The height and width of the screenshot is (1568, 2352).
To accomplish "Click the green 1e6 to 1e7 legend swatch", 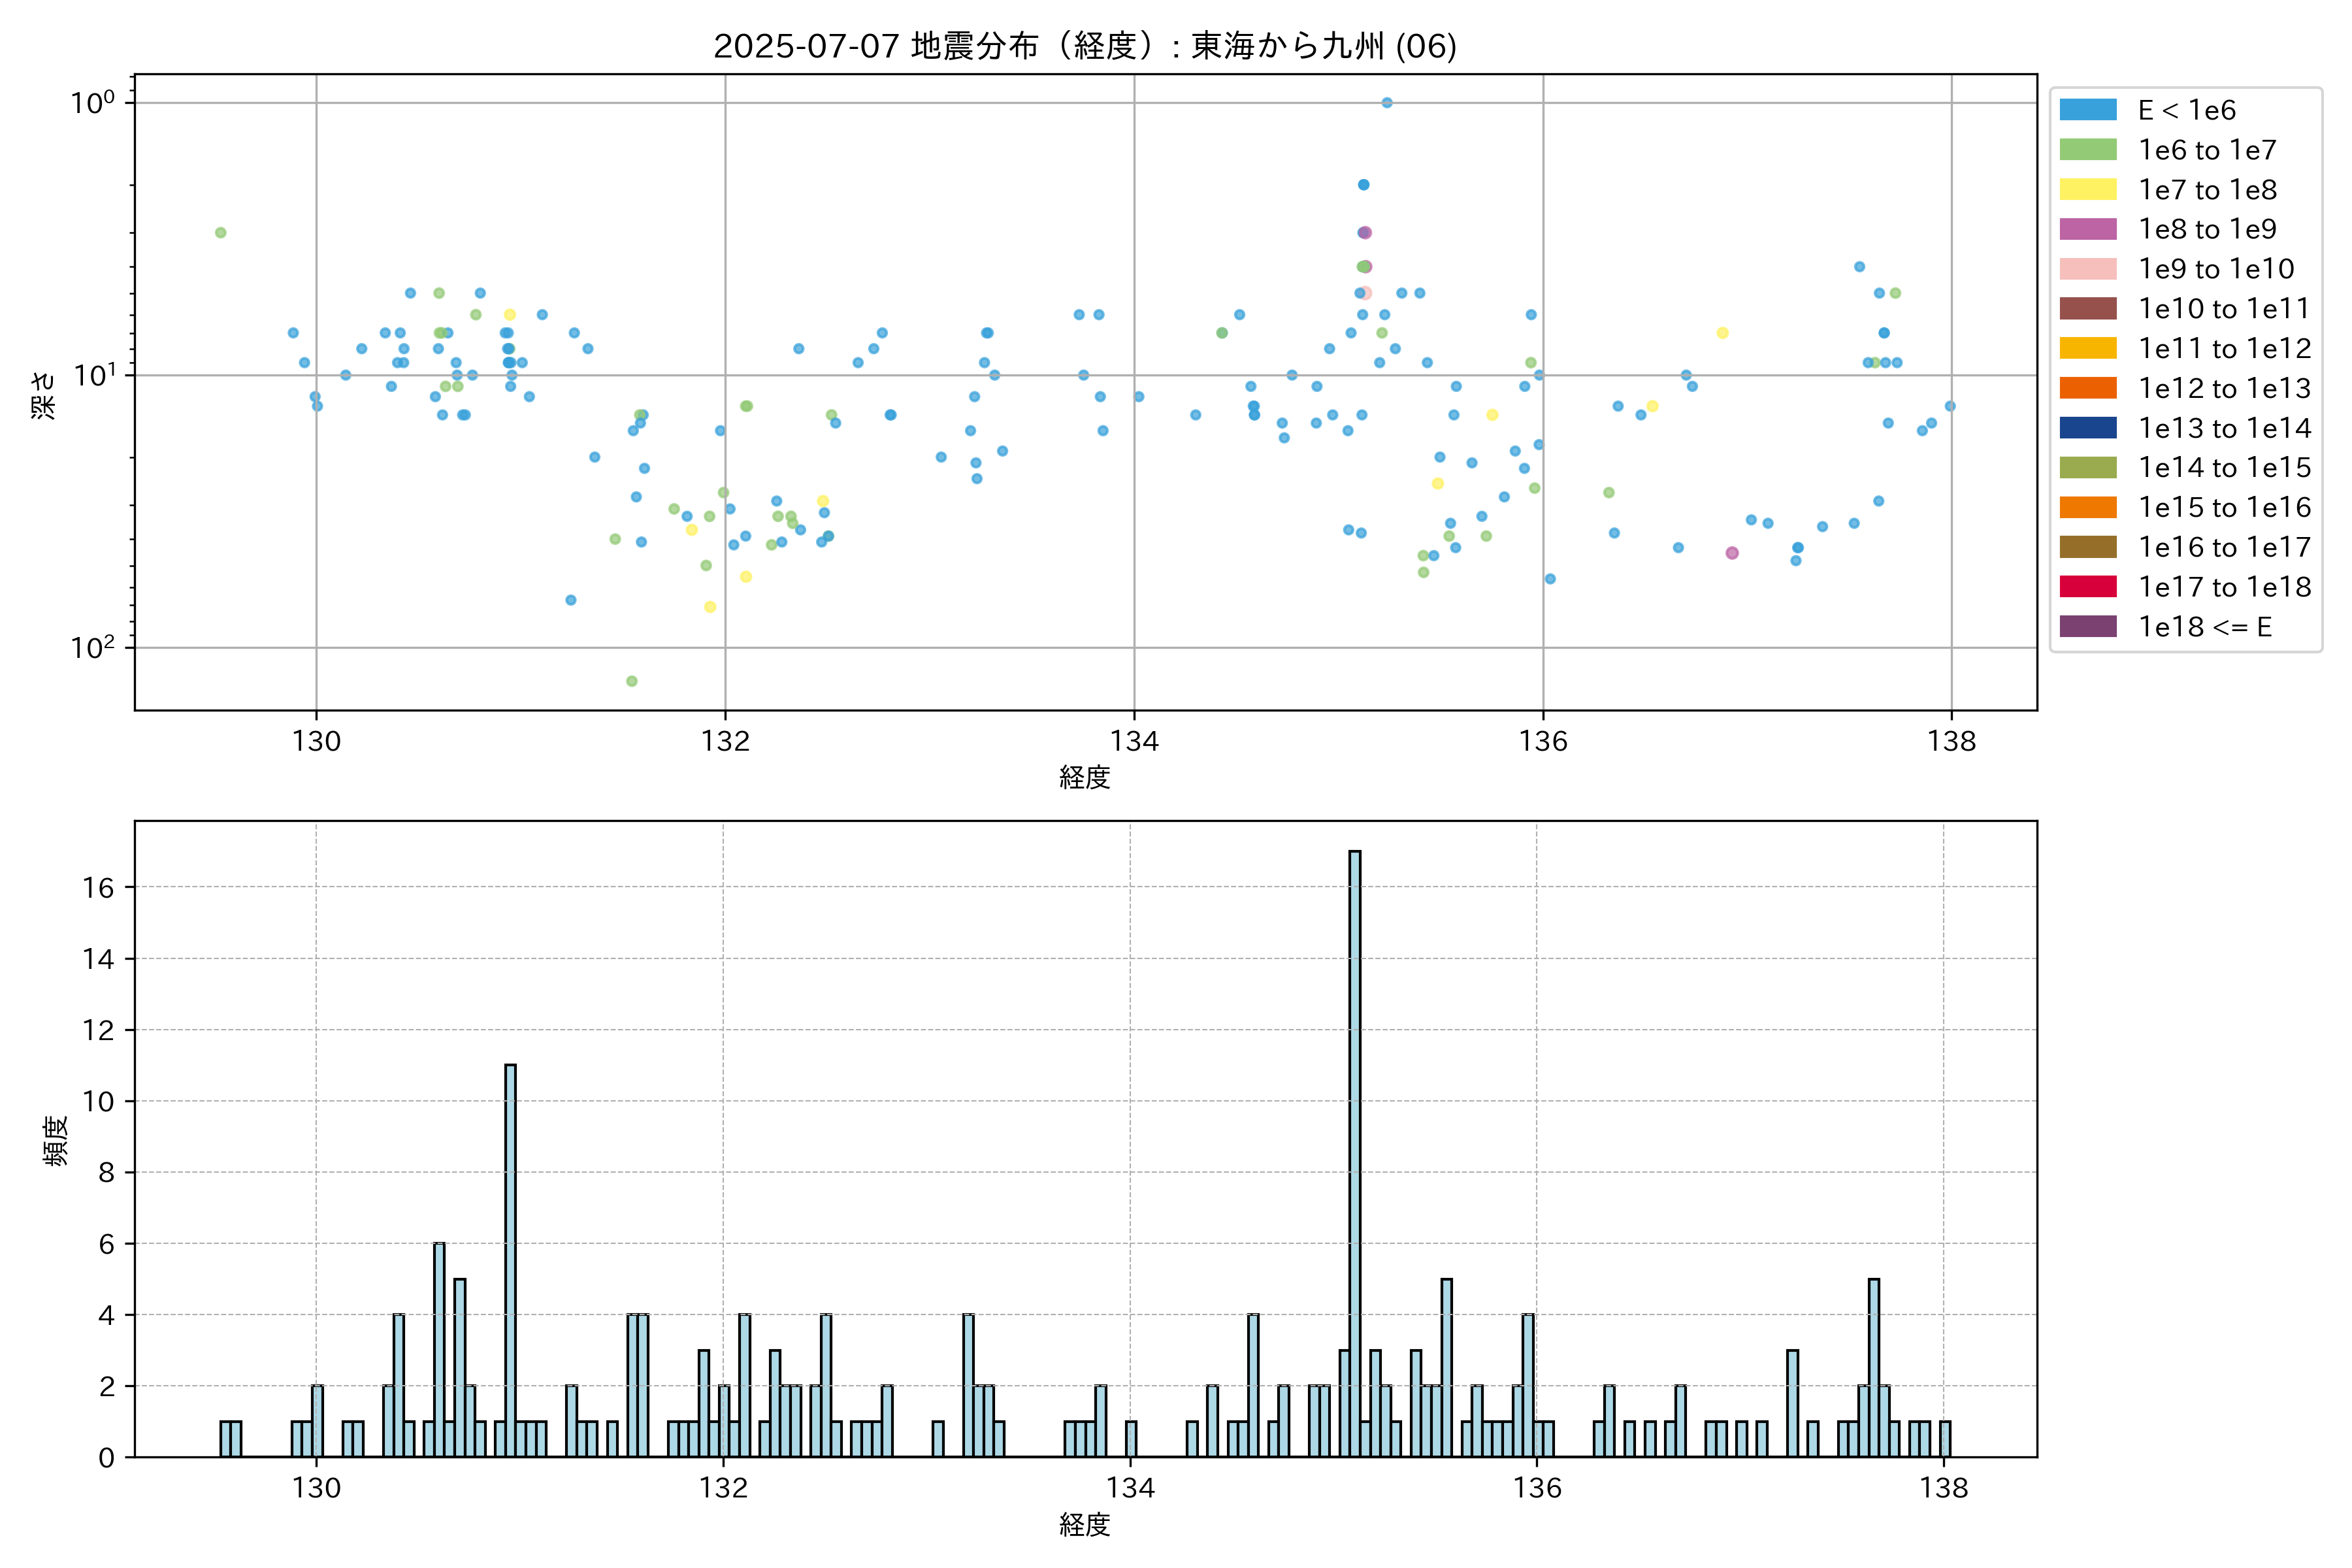I will pos(2087,150).
